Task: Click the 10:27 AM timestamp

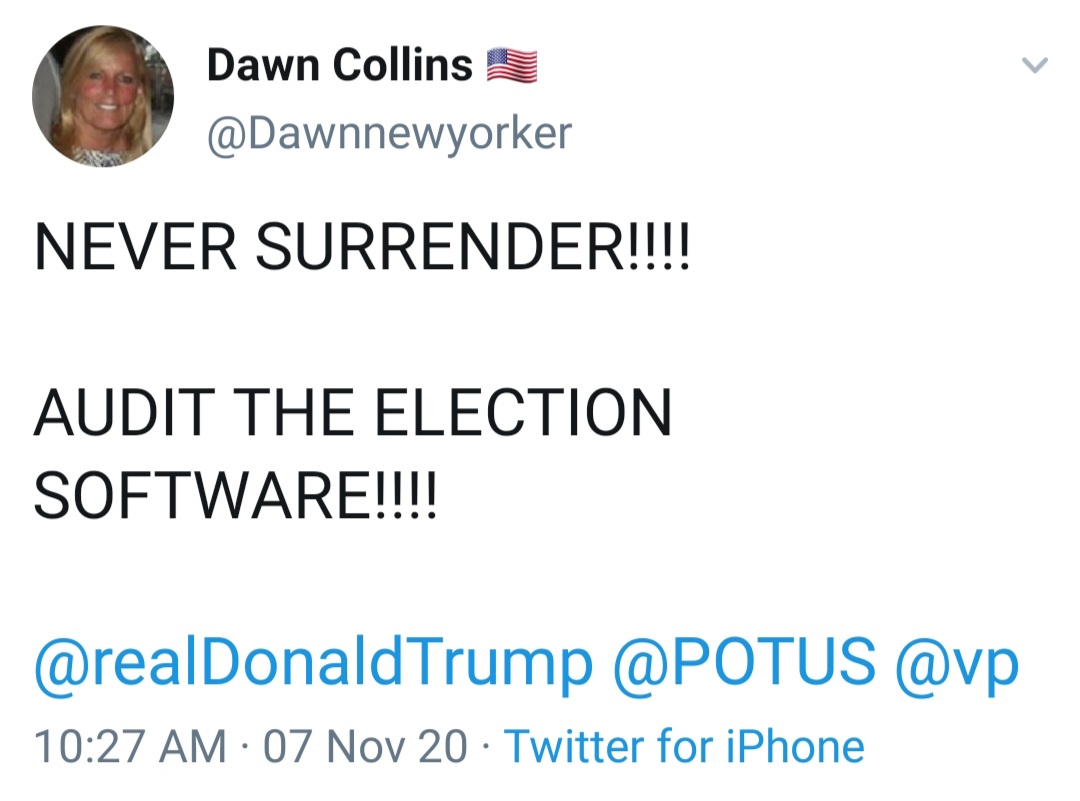Action: pyautogui.click(x=130, y=747)
